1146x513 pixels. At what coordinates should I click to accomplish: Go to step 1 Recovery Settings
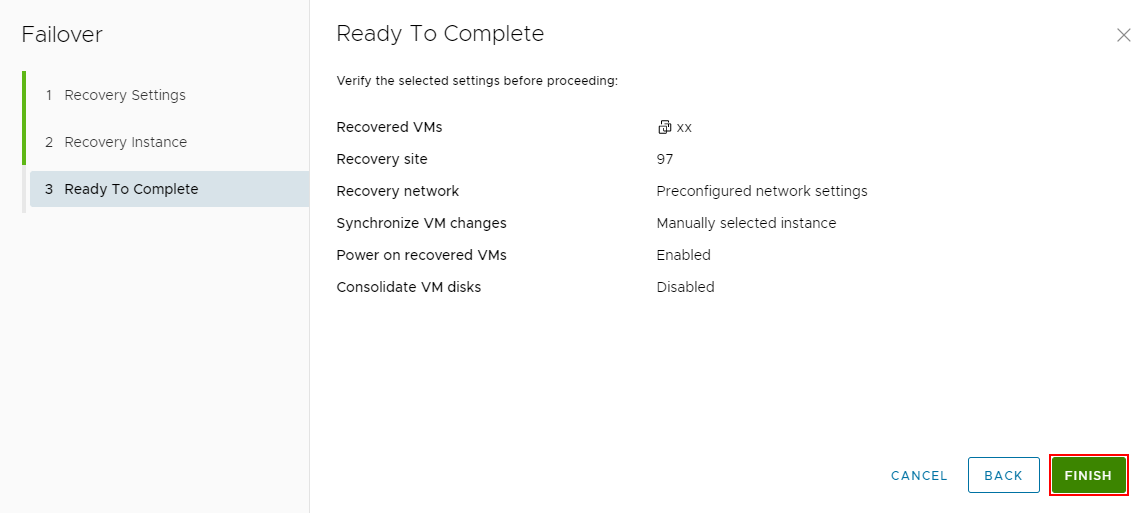click(125, 95)
